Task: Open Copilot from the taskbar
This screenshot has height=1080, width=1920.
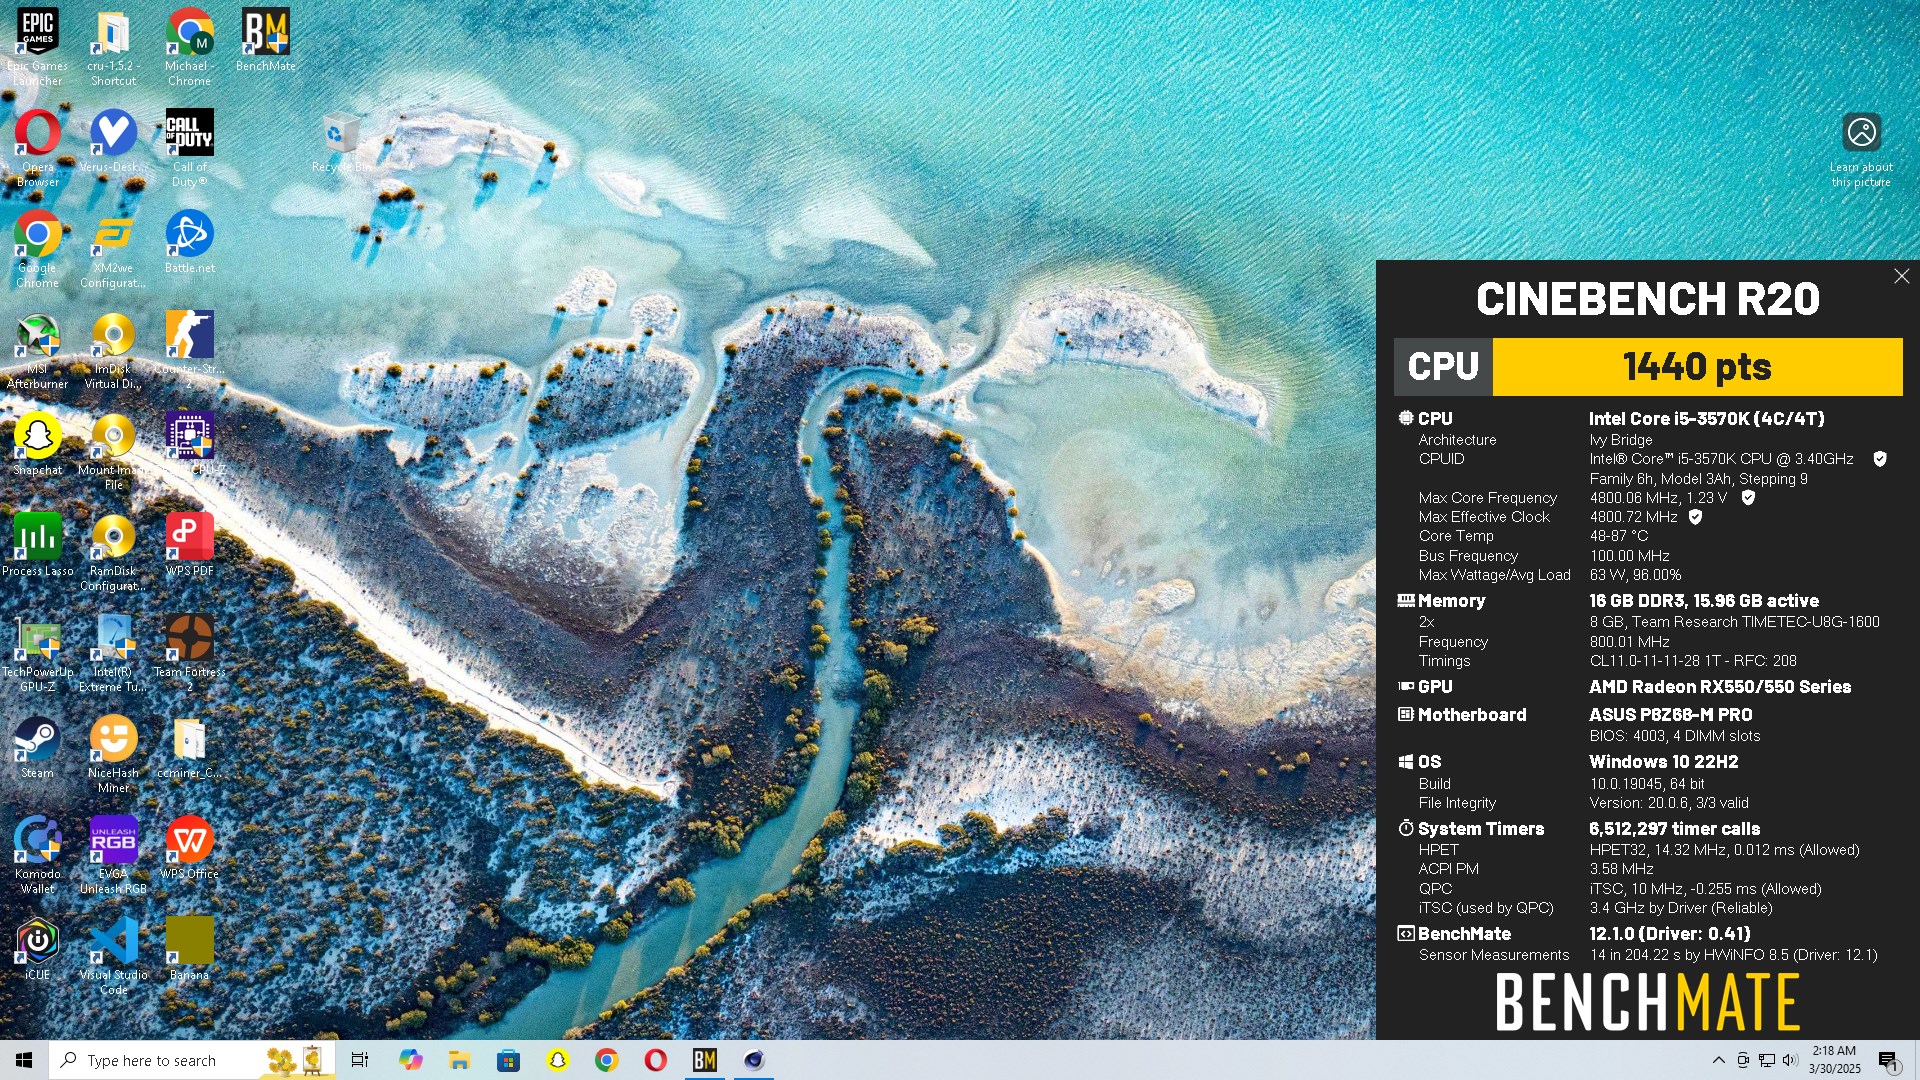Action: coord(410,1060)
